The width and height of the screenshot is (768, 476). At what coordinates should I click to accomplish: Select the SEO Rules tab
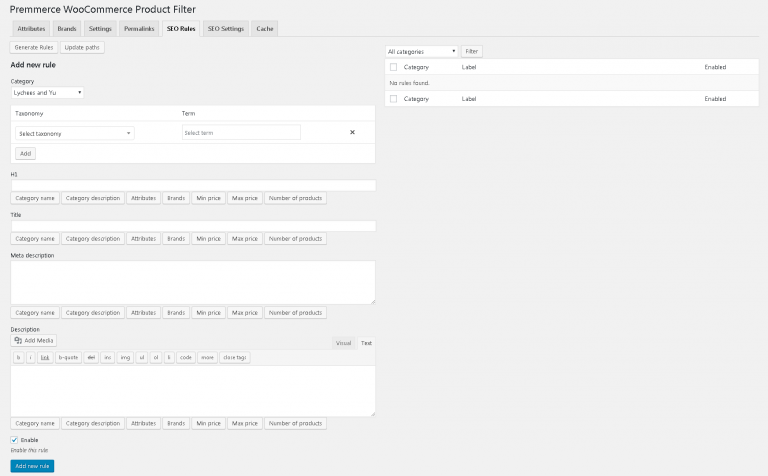[181, 28]
